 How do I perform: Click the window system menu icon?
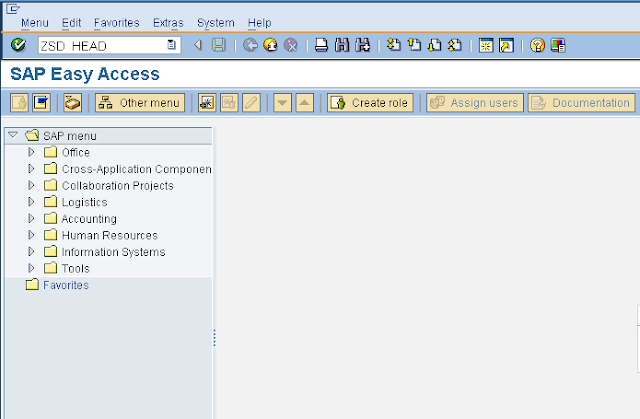click(13, 8)
